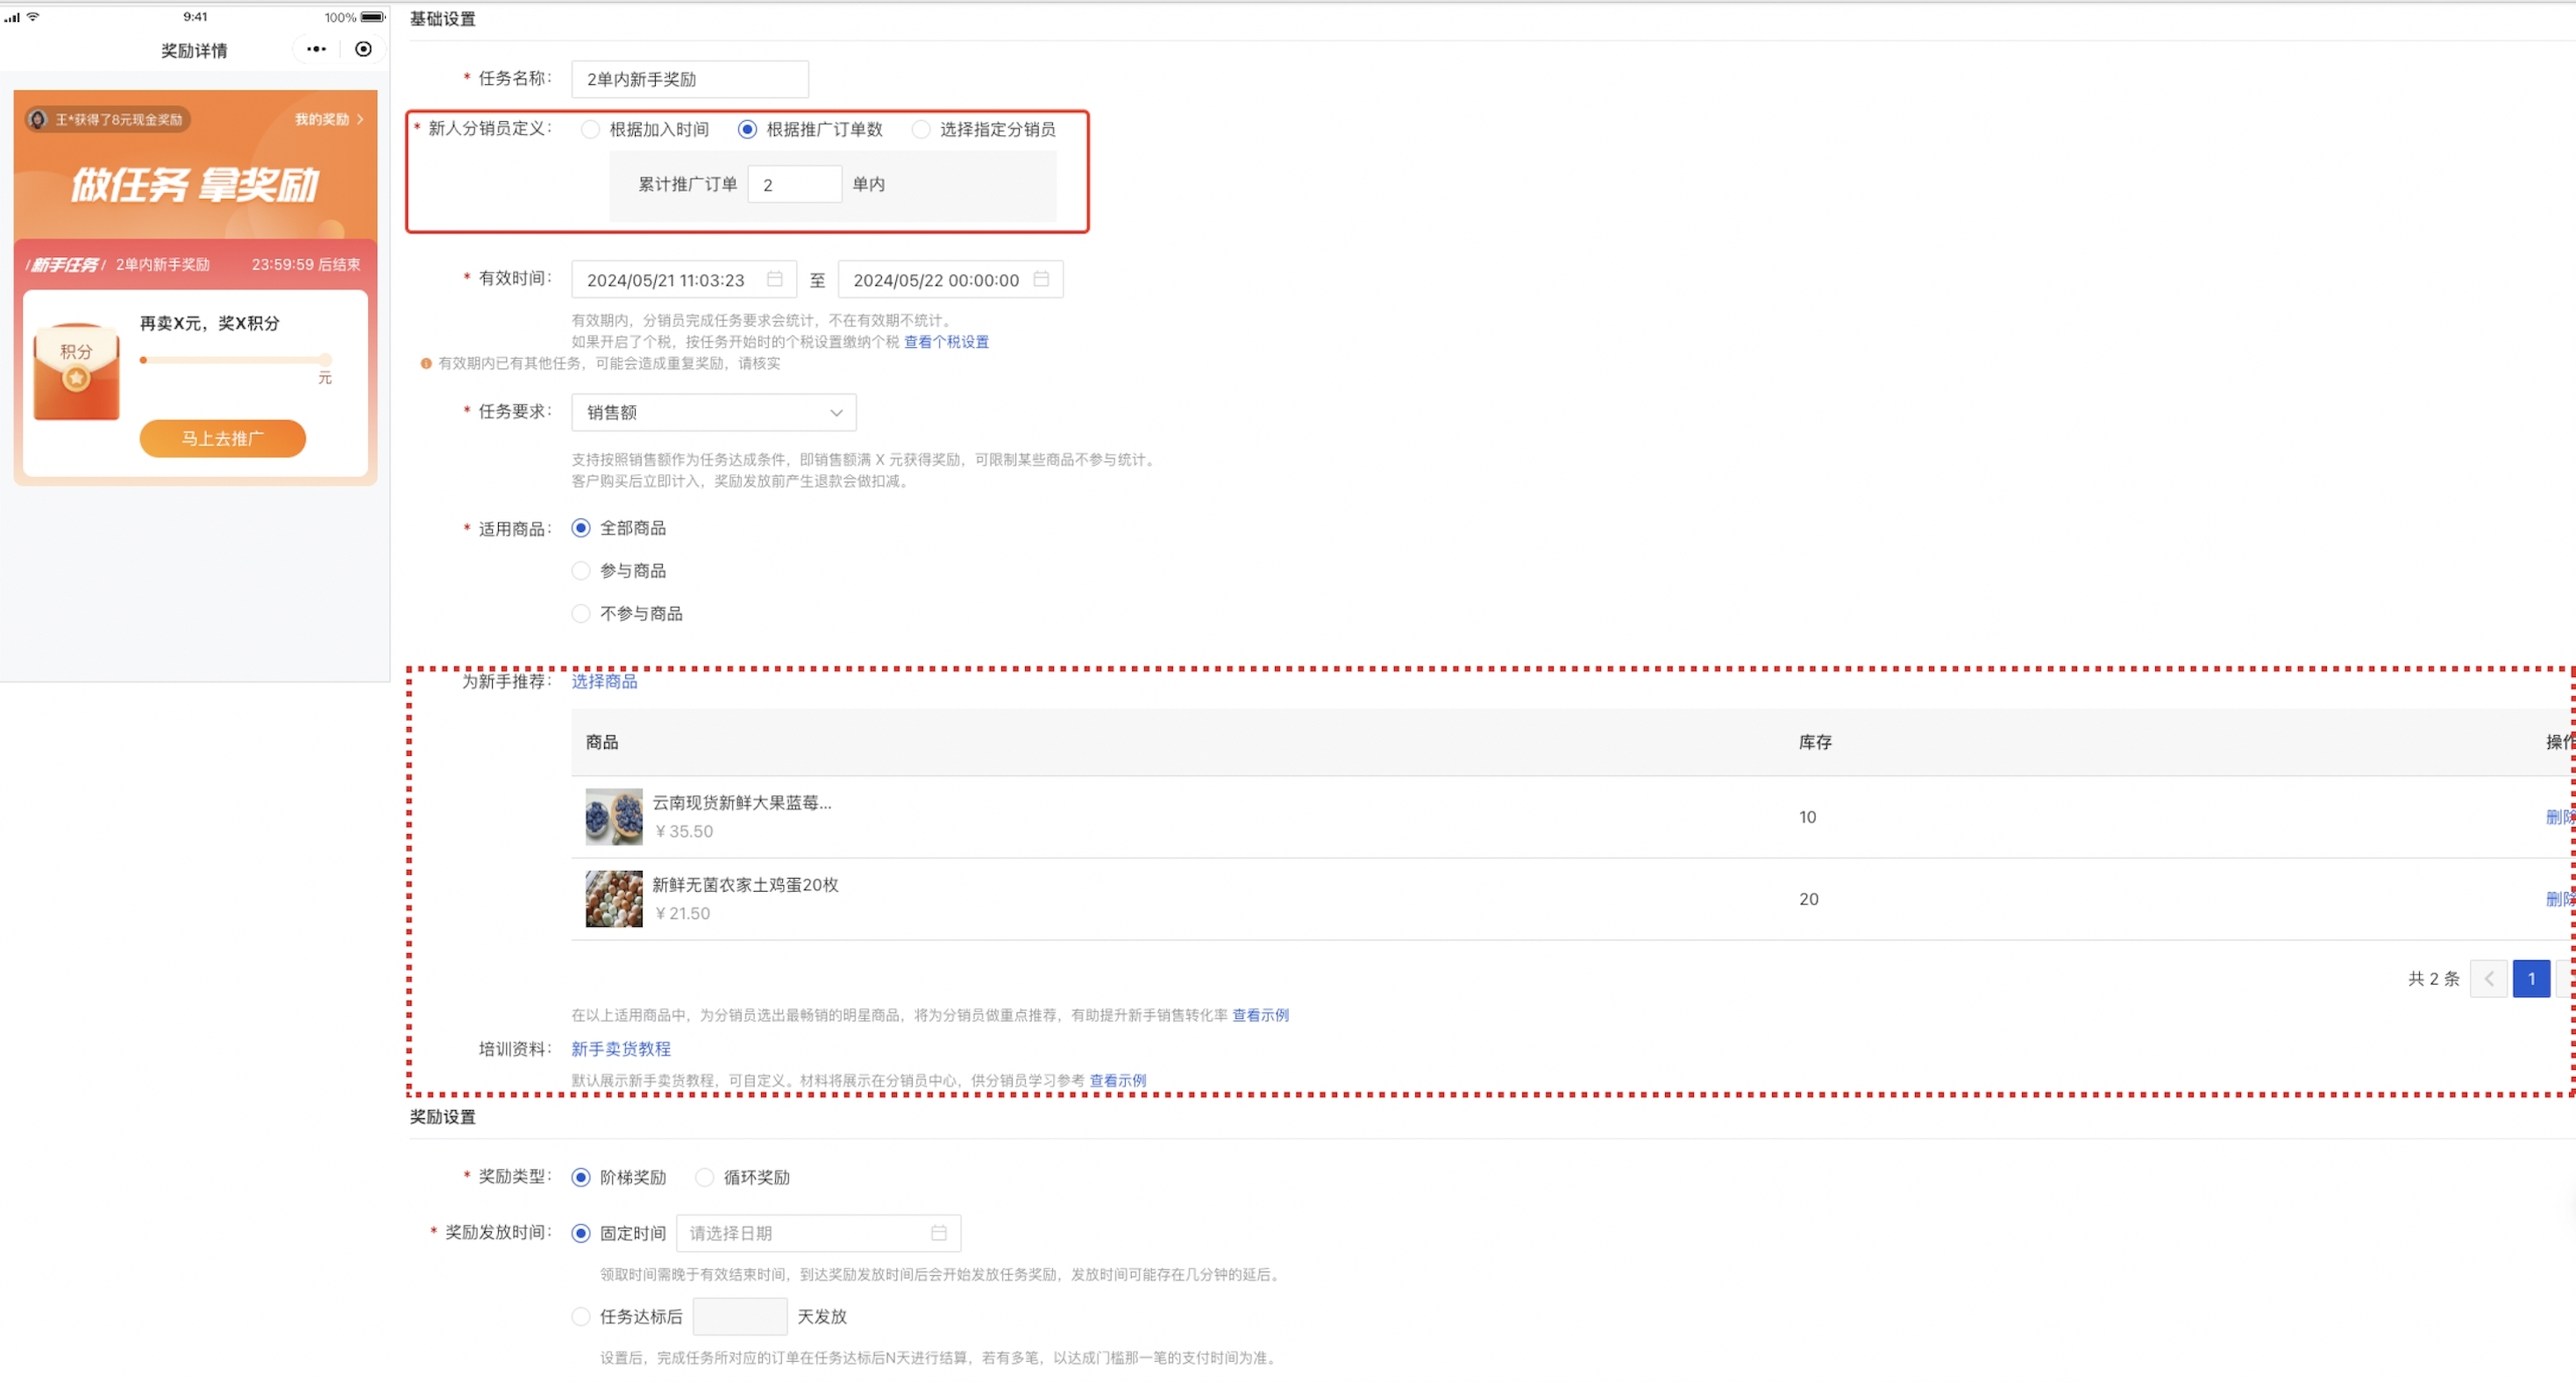
Task: Click the 任务名称 input field
Action: tap(689, 79)
